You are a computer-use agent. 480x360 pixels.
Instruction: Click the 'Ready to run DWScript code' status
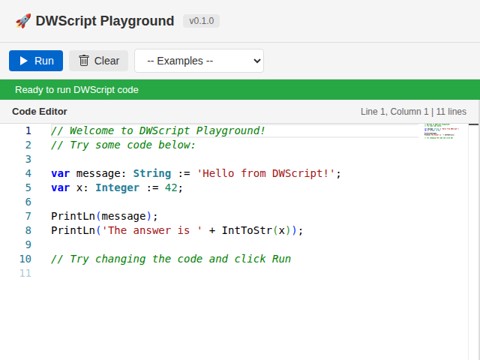[x=77, y=90]
